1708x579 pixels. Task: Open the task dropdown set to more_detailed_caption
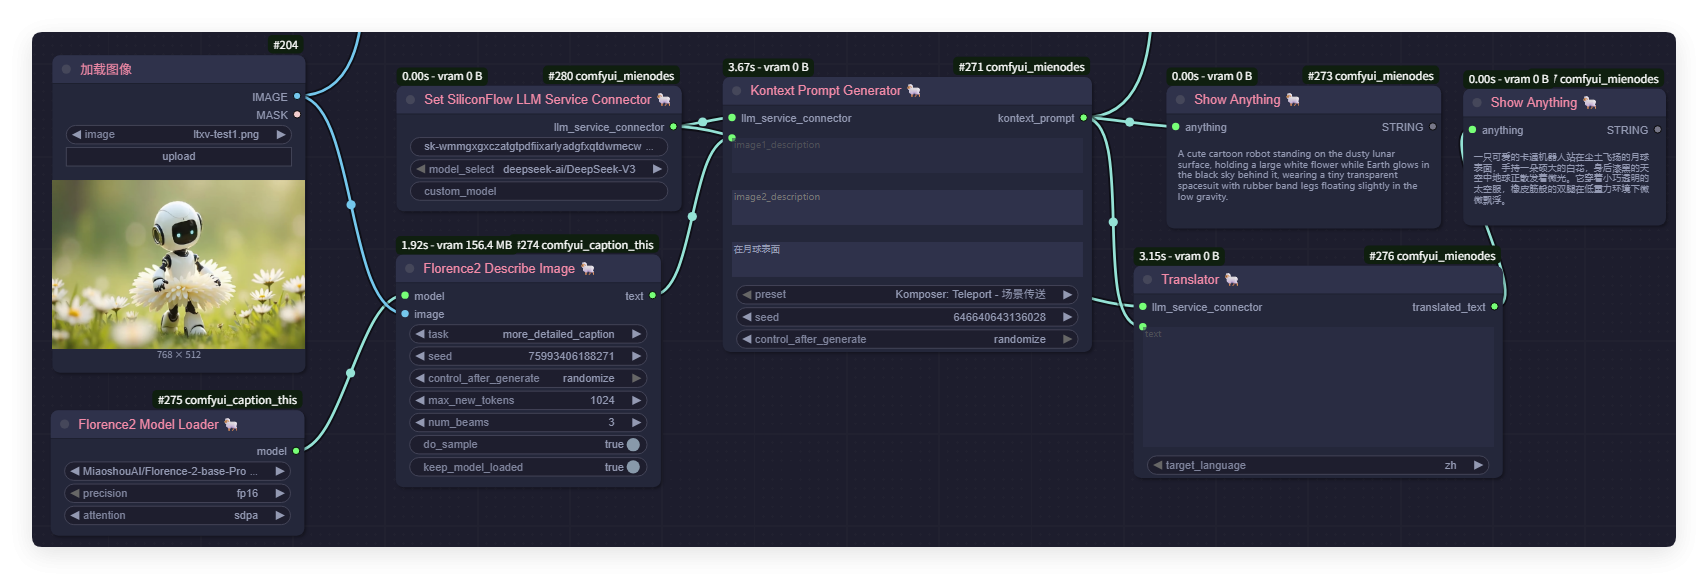click(x=528, y=334)
